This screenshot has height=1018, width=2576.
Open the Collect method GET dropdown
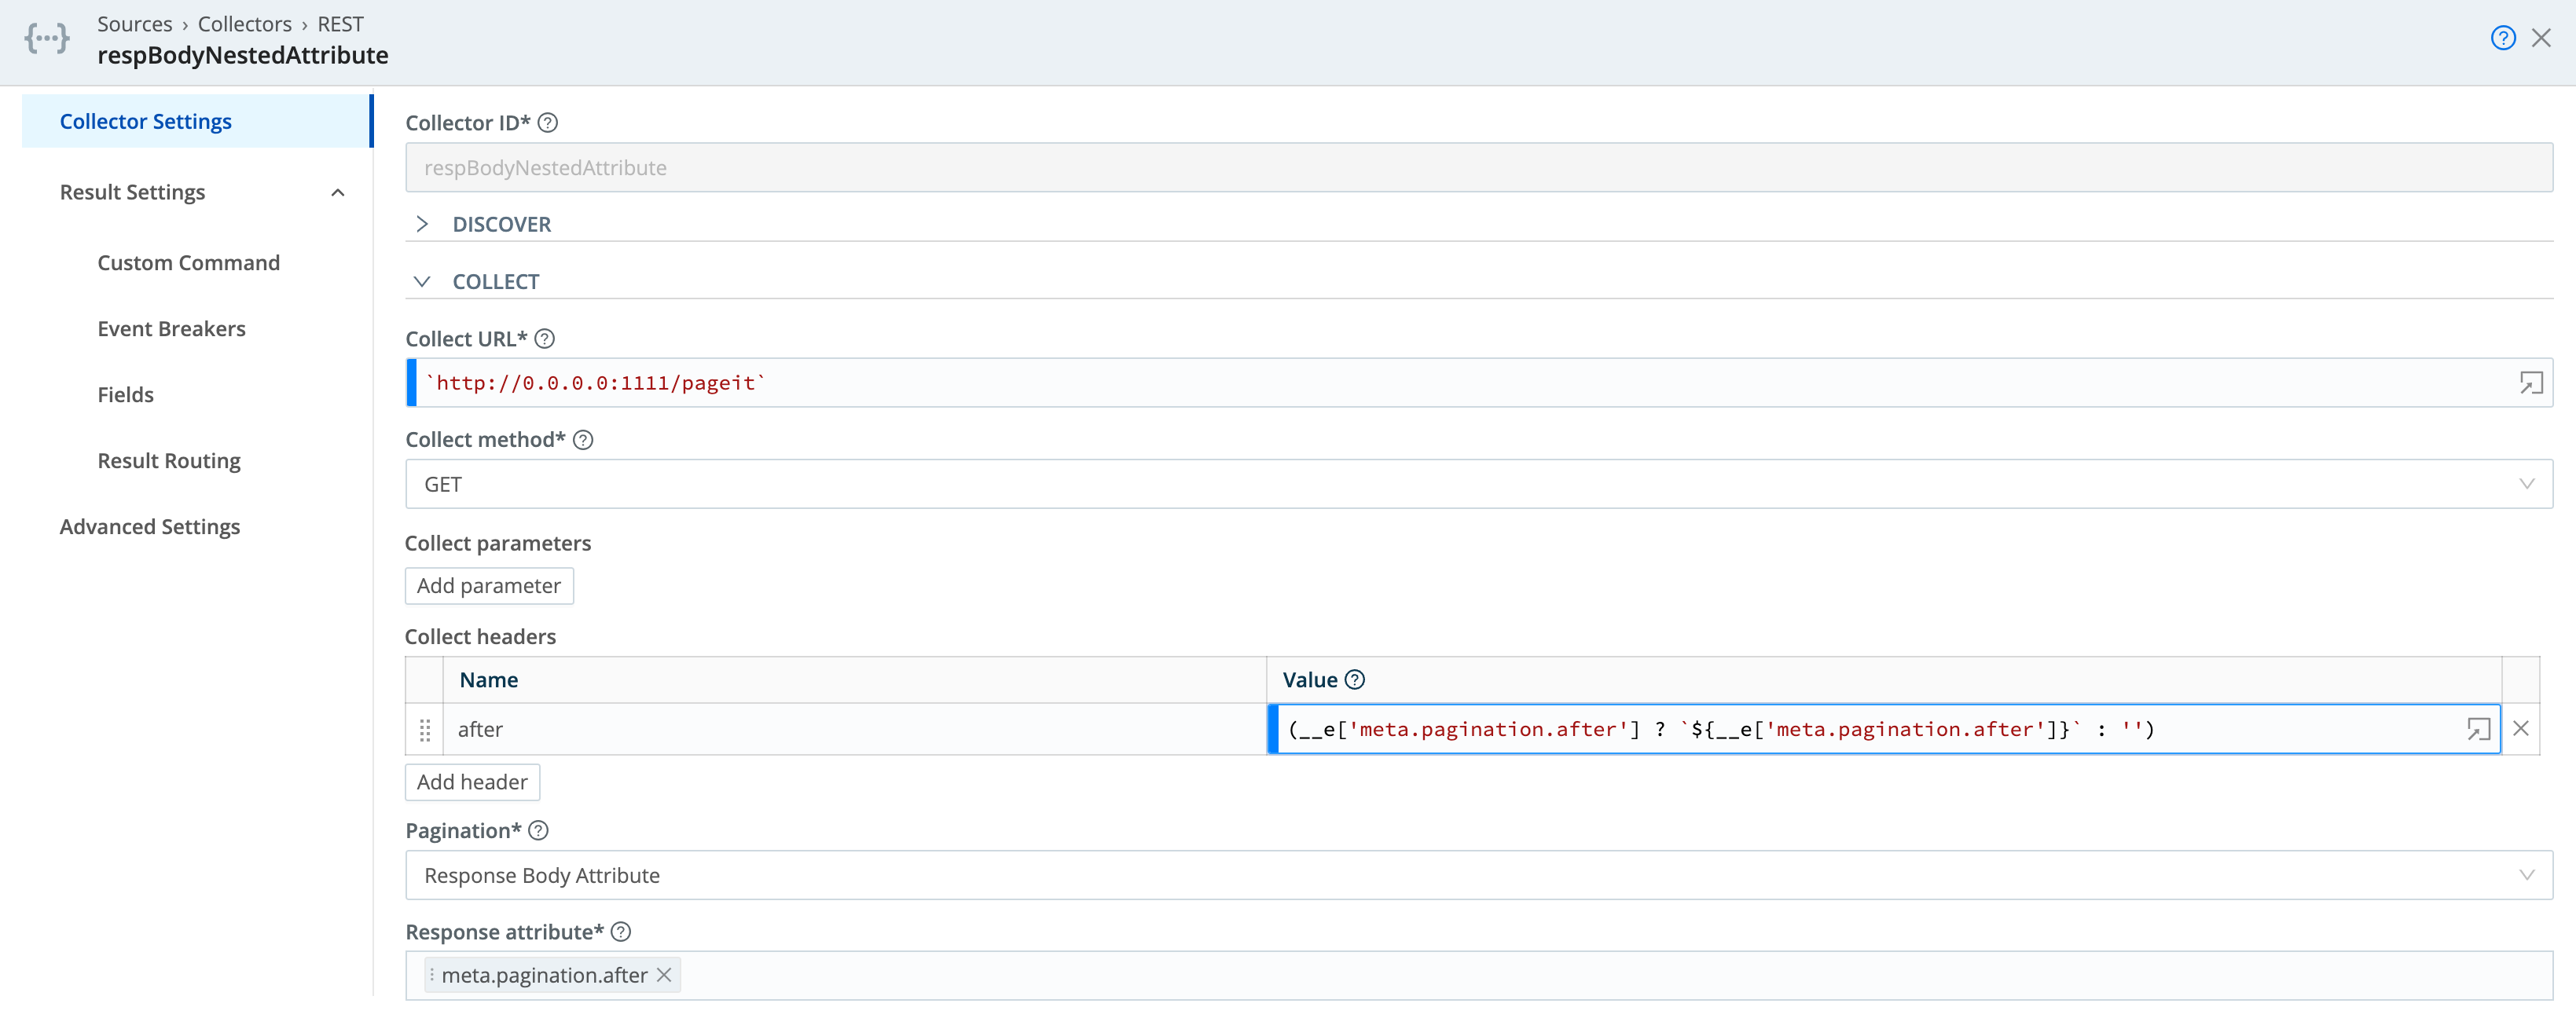(1478, 484)
